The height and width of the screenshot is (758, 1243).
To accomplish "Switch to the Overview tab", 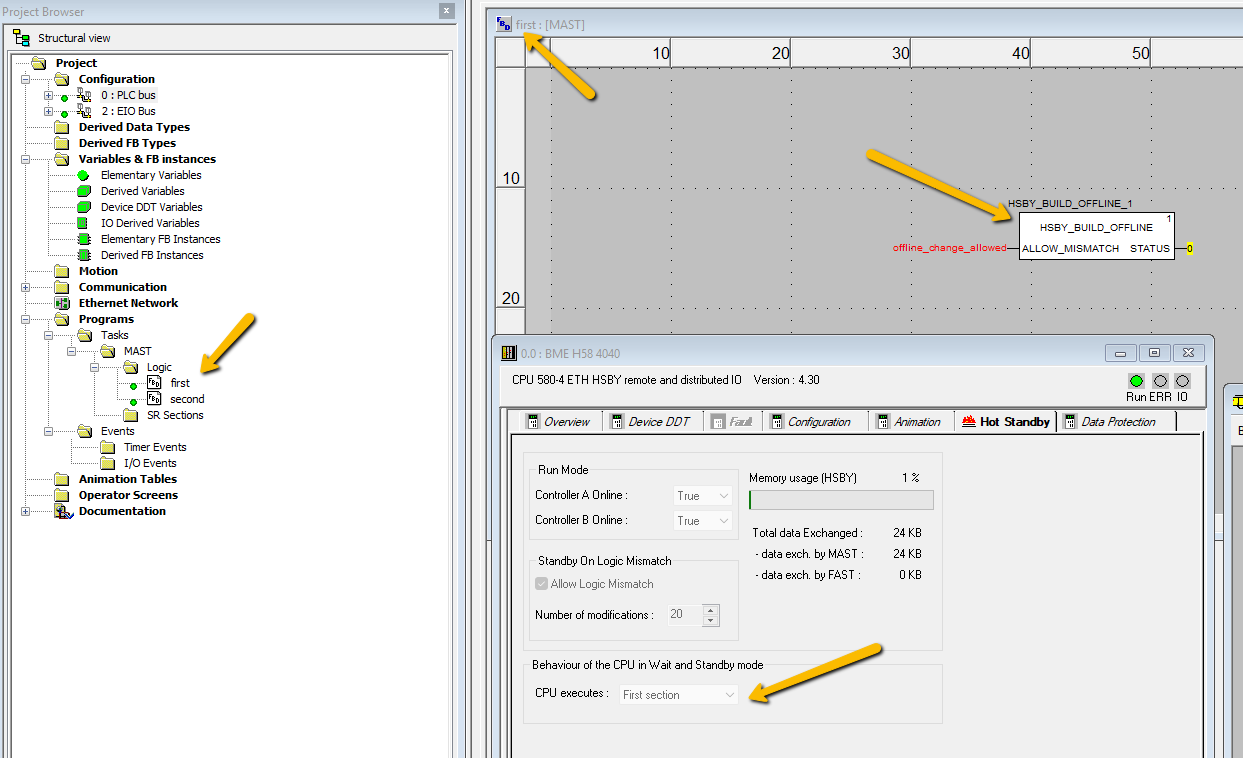I will (x=558, y=422).
